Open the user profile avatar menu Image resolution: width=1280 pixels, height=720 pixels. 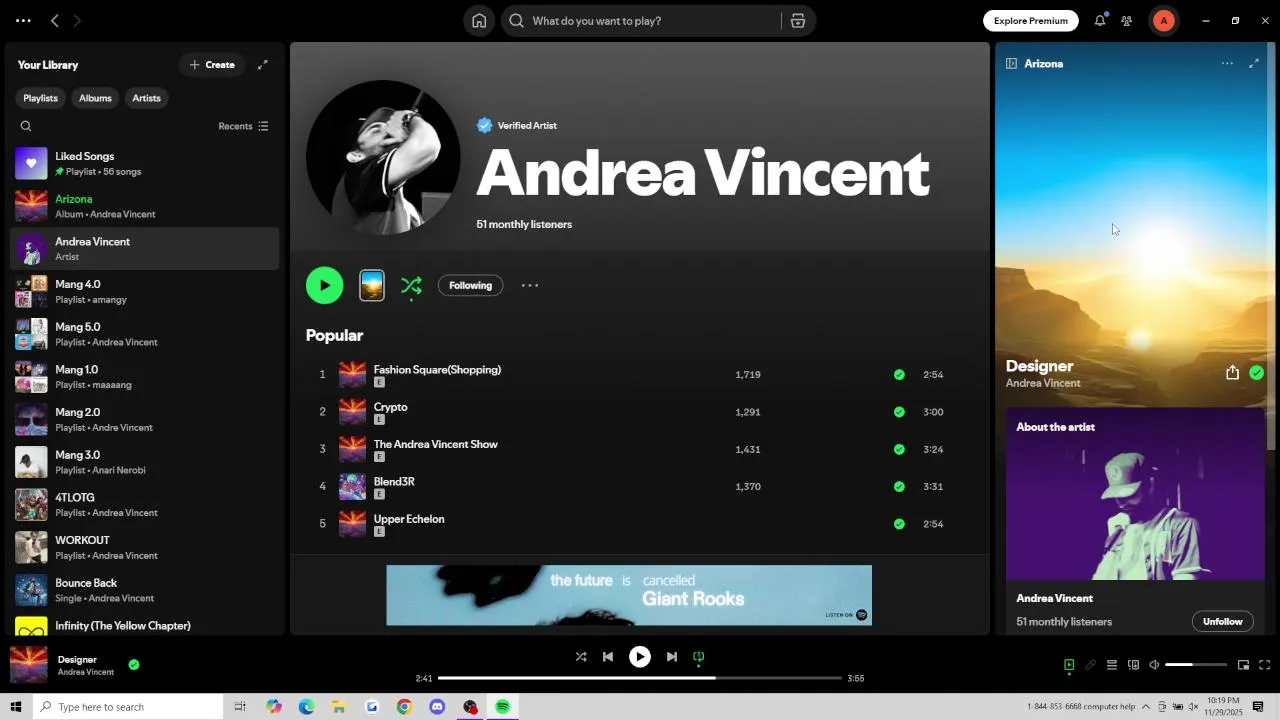point(1163,21)
